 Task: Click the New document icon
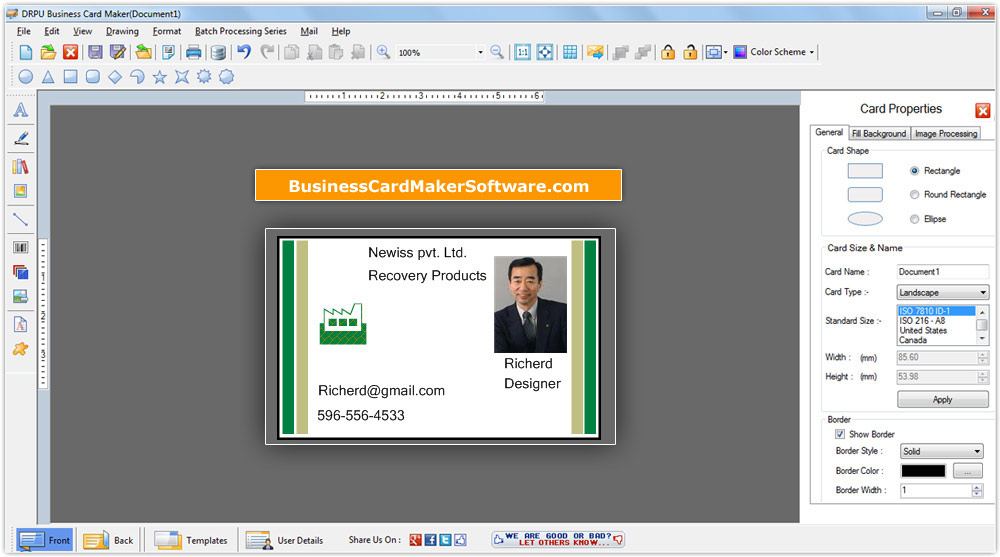point(26,52)
